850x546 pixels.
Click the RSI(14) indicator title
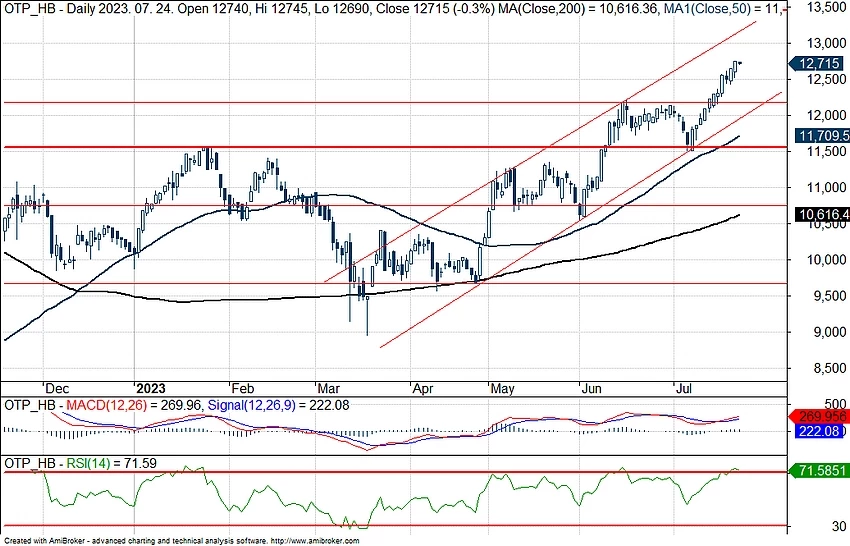point(88,464)
